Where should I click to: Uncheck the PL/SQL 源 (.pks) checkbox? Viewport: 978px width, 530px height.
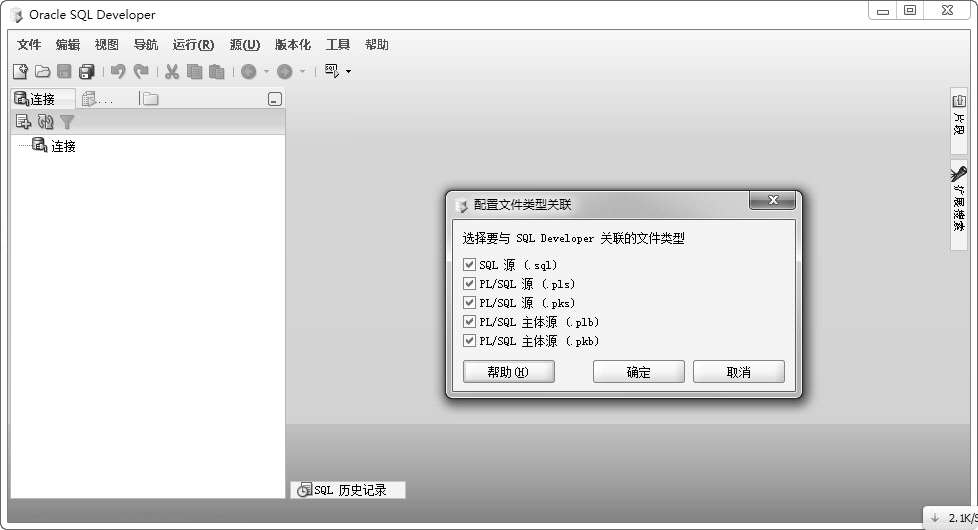coord(470,302)
